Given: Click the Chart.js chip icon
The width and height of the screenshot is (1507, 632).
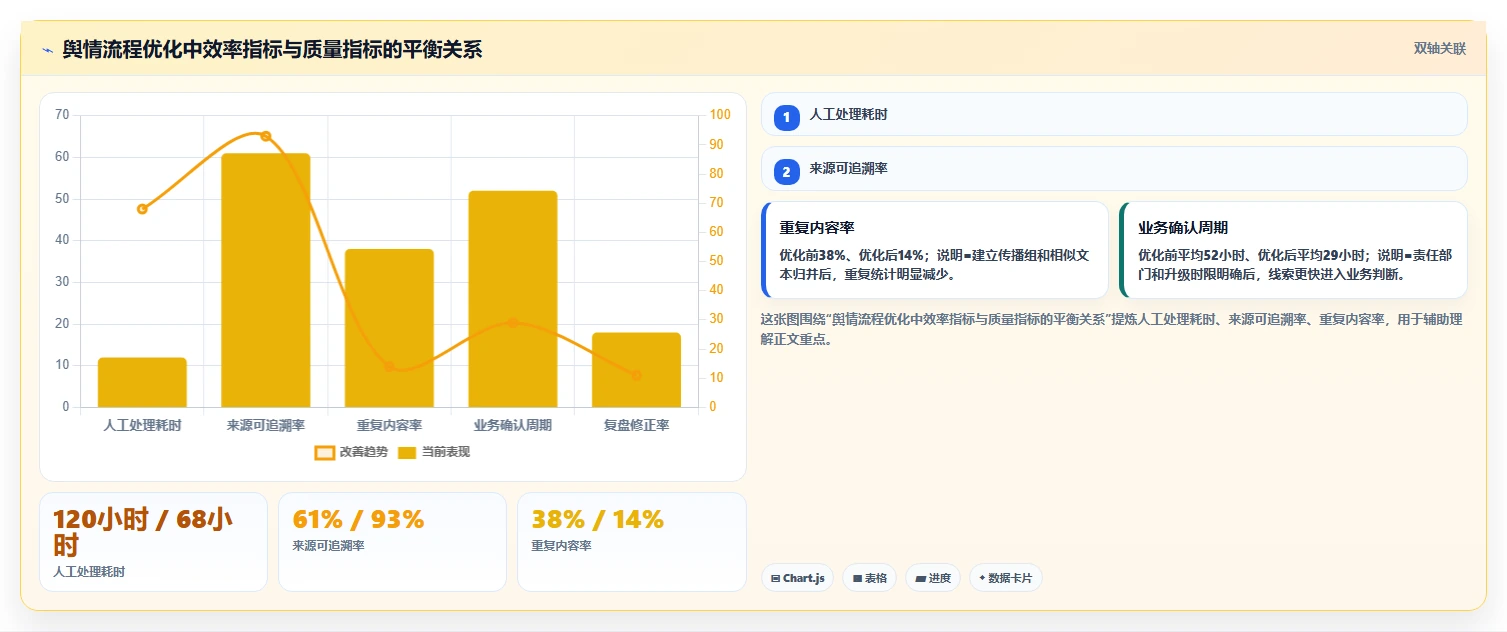Looking at the screenshot, I should pyautogui.click(x=775, y=578).
